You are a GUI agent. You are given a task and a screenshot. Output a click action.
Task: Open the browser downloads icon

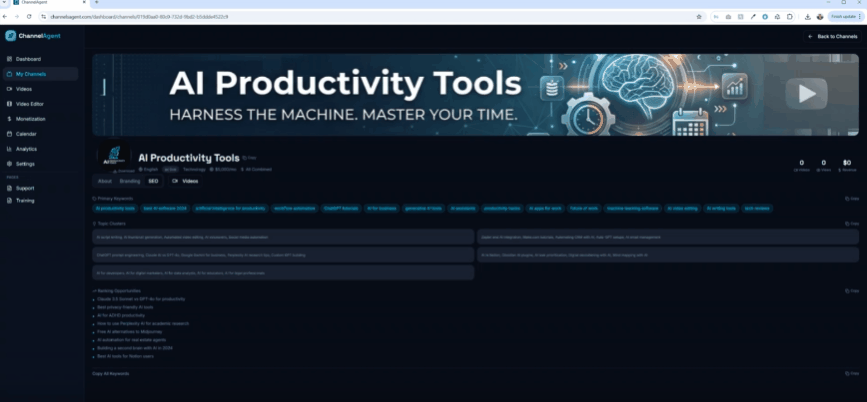(807, 17)
